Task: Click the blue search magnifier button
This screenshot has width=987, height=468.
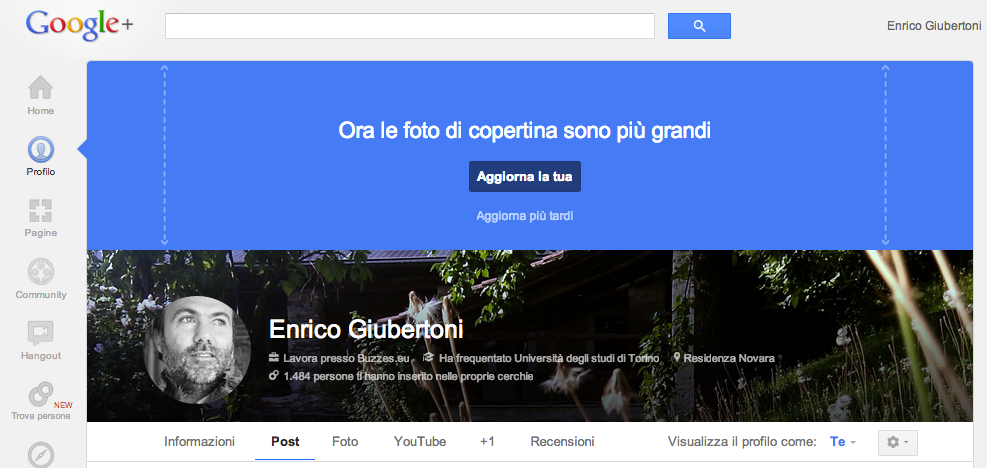Action: tap(699, 26)
